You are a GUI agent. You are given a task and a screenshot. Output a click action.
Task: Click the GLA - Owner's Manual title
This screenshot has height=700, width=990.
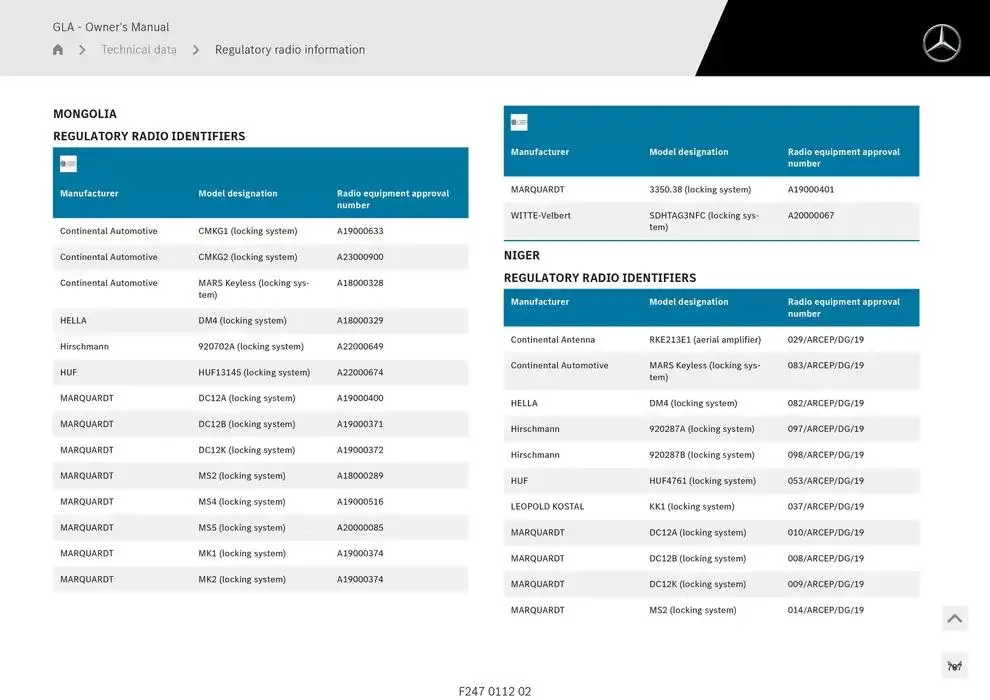pos(111,27)
